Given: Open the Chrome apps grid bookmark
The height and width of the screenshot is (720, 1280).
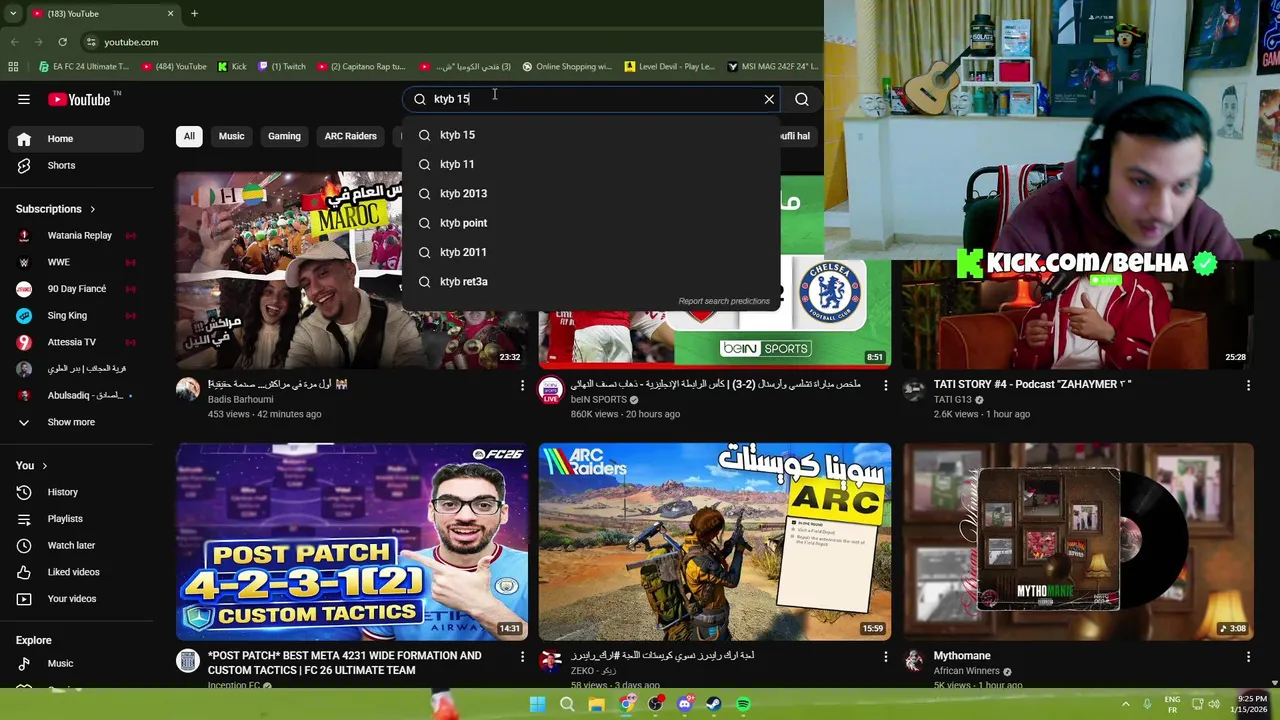Looking at the screenshot, I should [x=13, y=67].
